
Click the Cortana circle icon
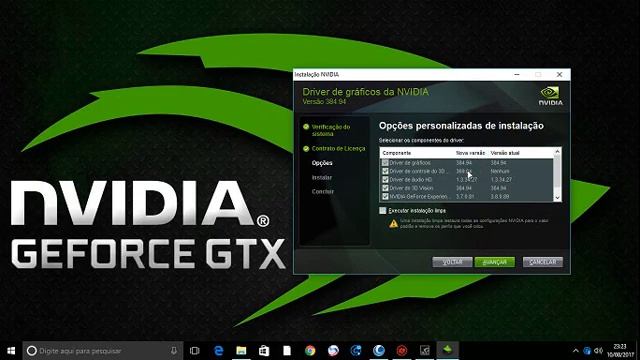31,351
